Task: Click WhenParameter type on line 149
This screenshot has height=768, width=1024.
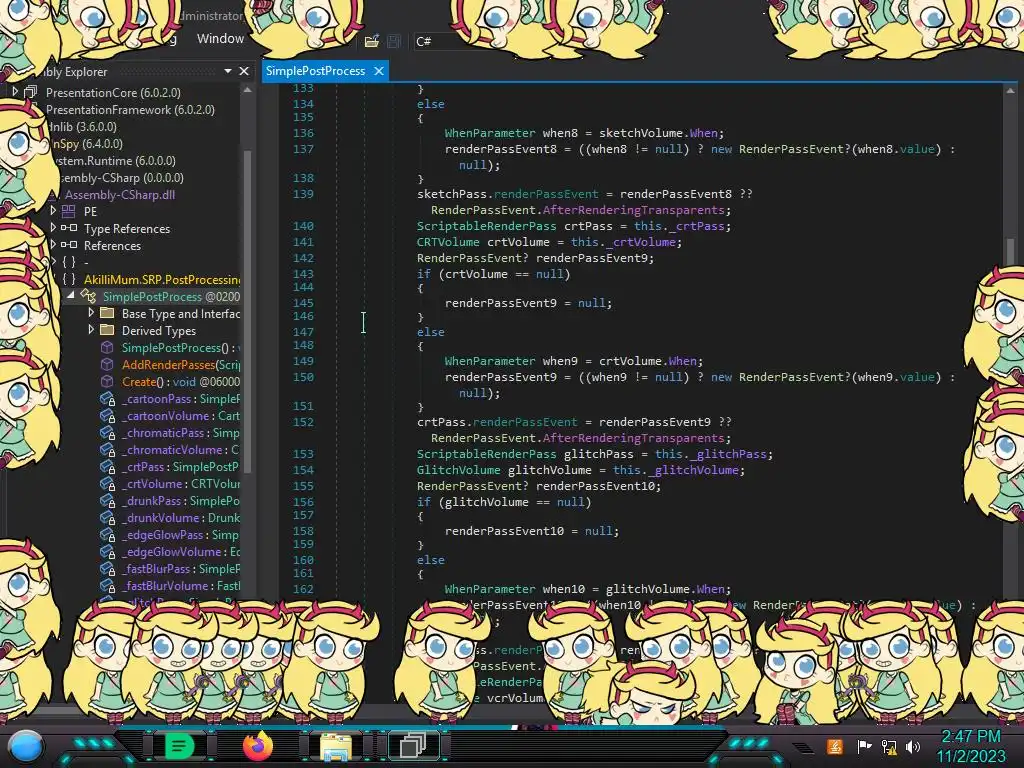Action: tap(490, 360)
